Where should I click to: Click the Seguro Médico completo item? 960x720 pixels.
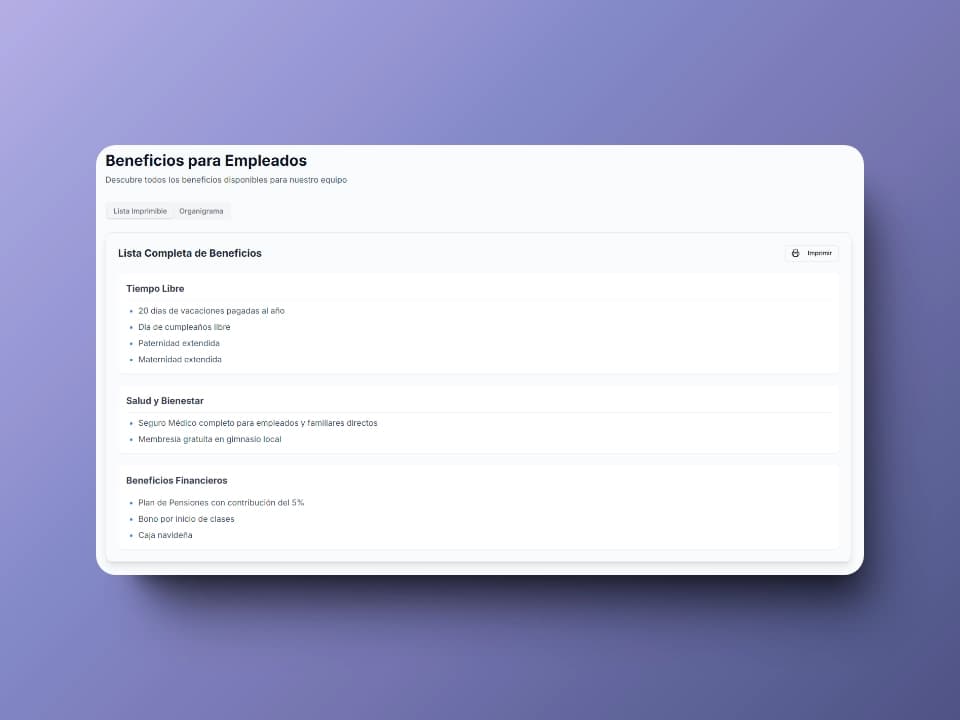click(x=258, y=423)
